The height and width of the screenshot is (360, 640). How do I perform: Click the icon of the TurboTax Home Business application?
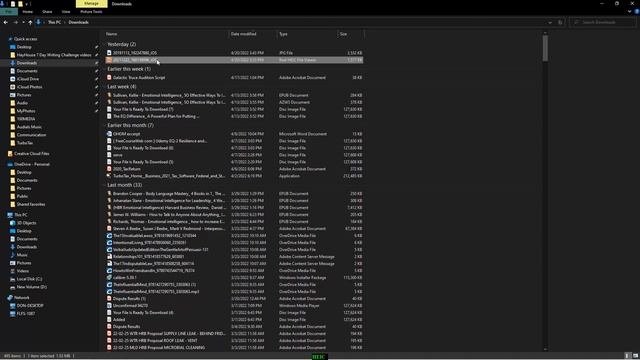[x=109, y=176]
